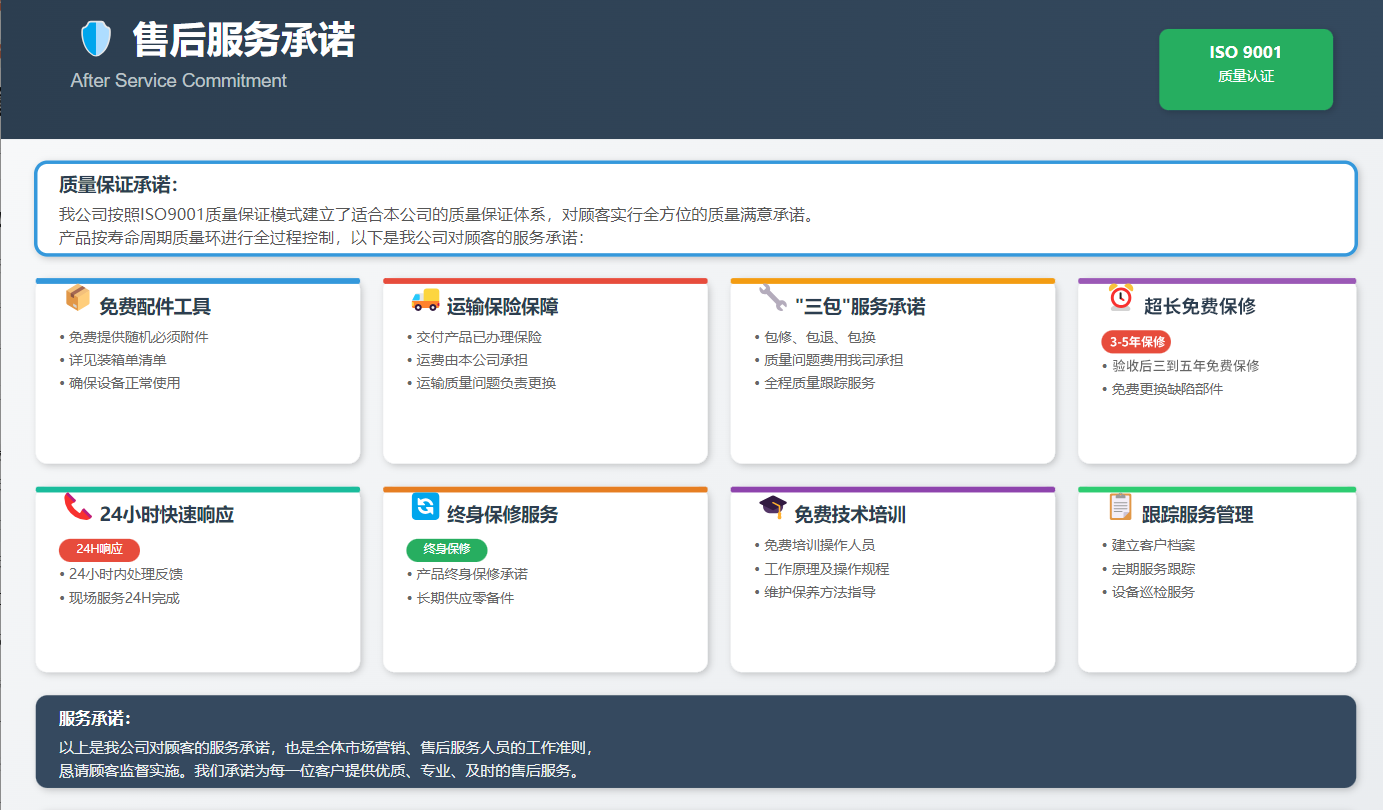Click the graduation cap icon for 免费技术培训

(772, 507)
